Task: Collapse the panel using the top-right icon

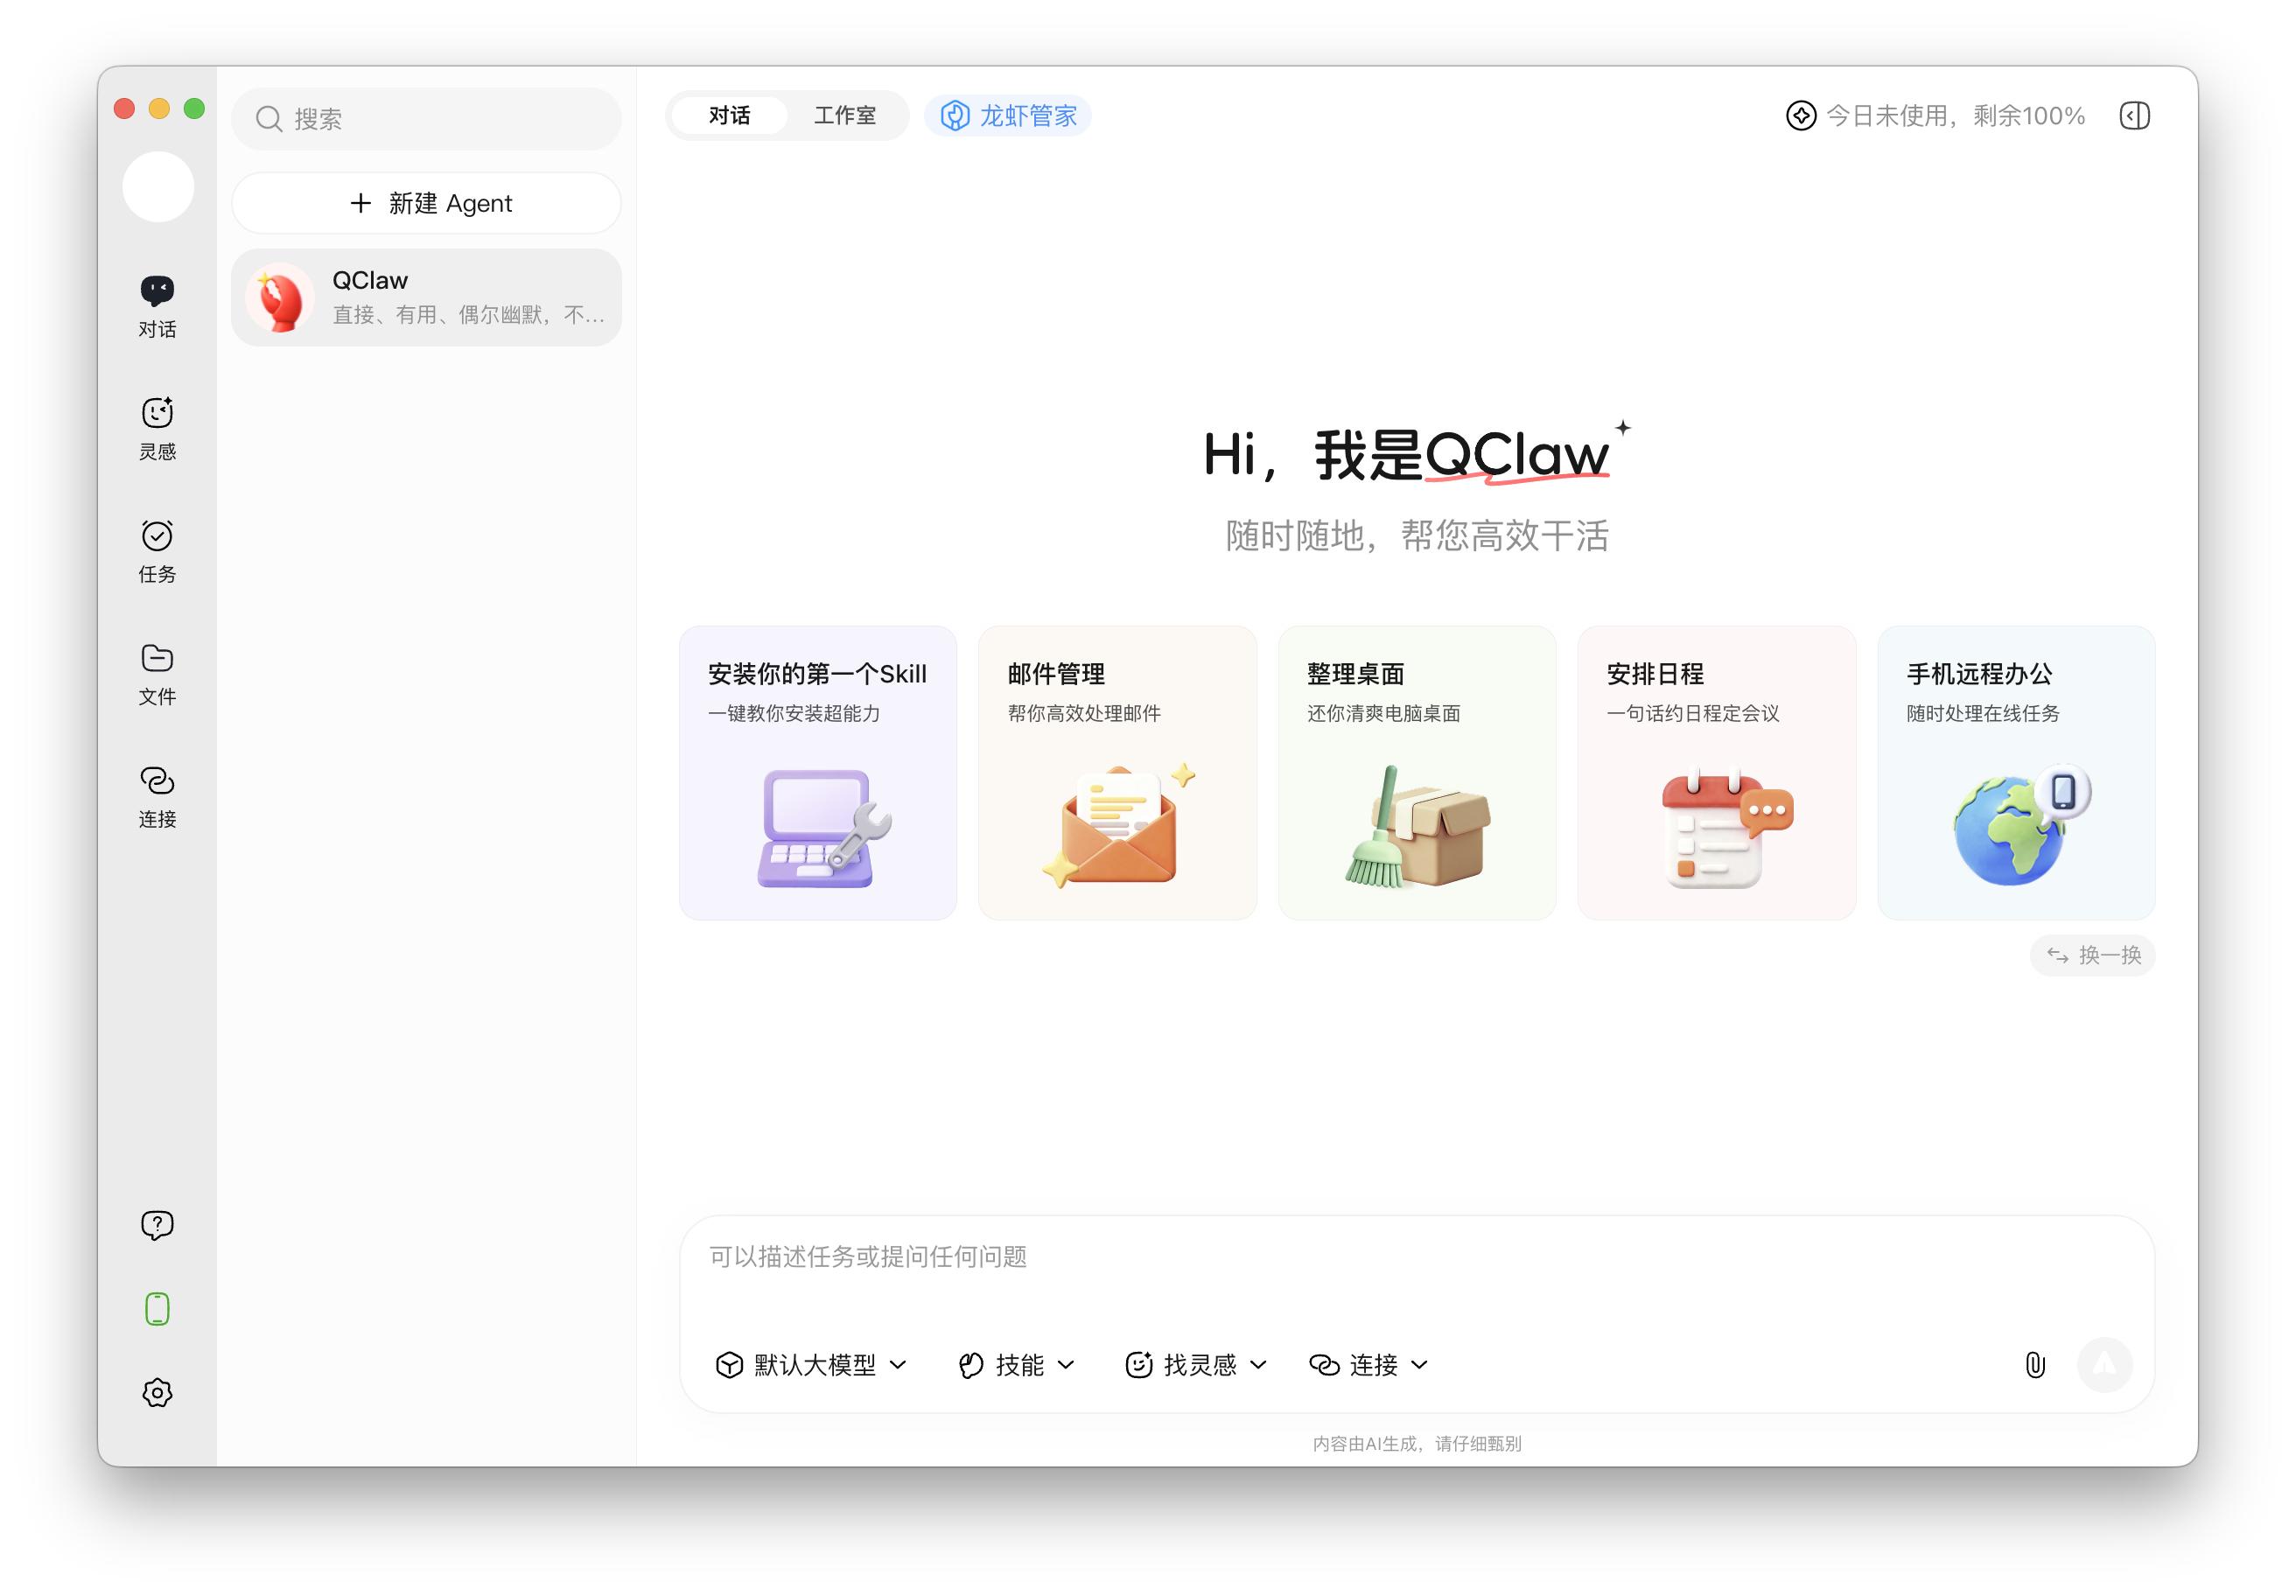Action: [x=2134, y=115]
